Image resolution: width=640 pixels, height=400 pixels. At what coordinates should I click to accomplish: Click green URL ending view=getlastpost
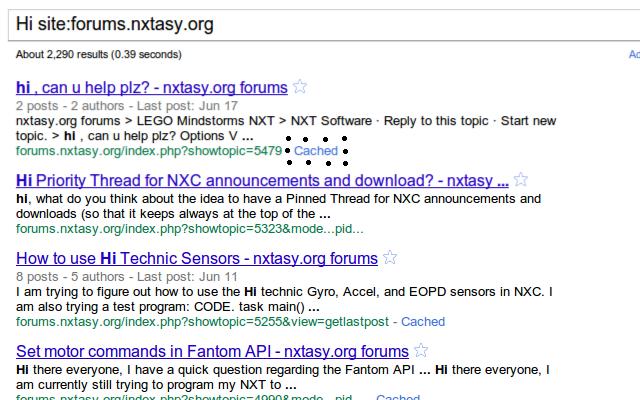(202, 322)
